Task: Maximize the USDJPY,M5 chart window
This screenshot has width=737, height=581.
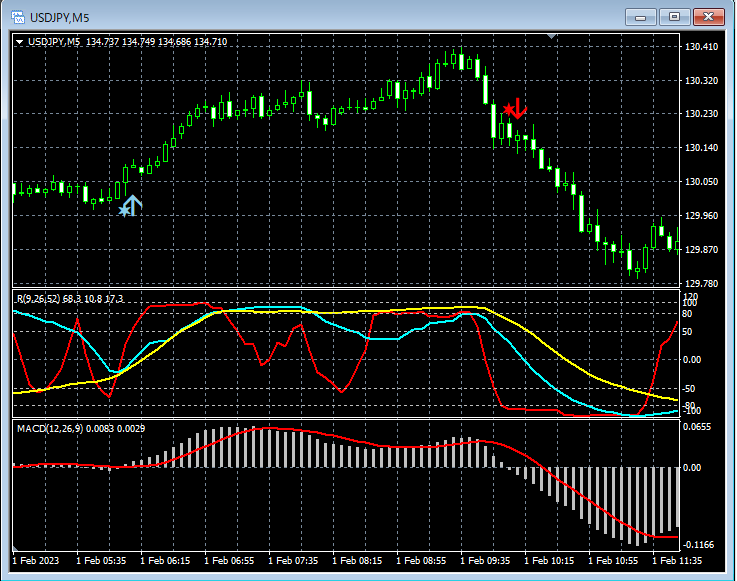Action: [x=675, y=17]
